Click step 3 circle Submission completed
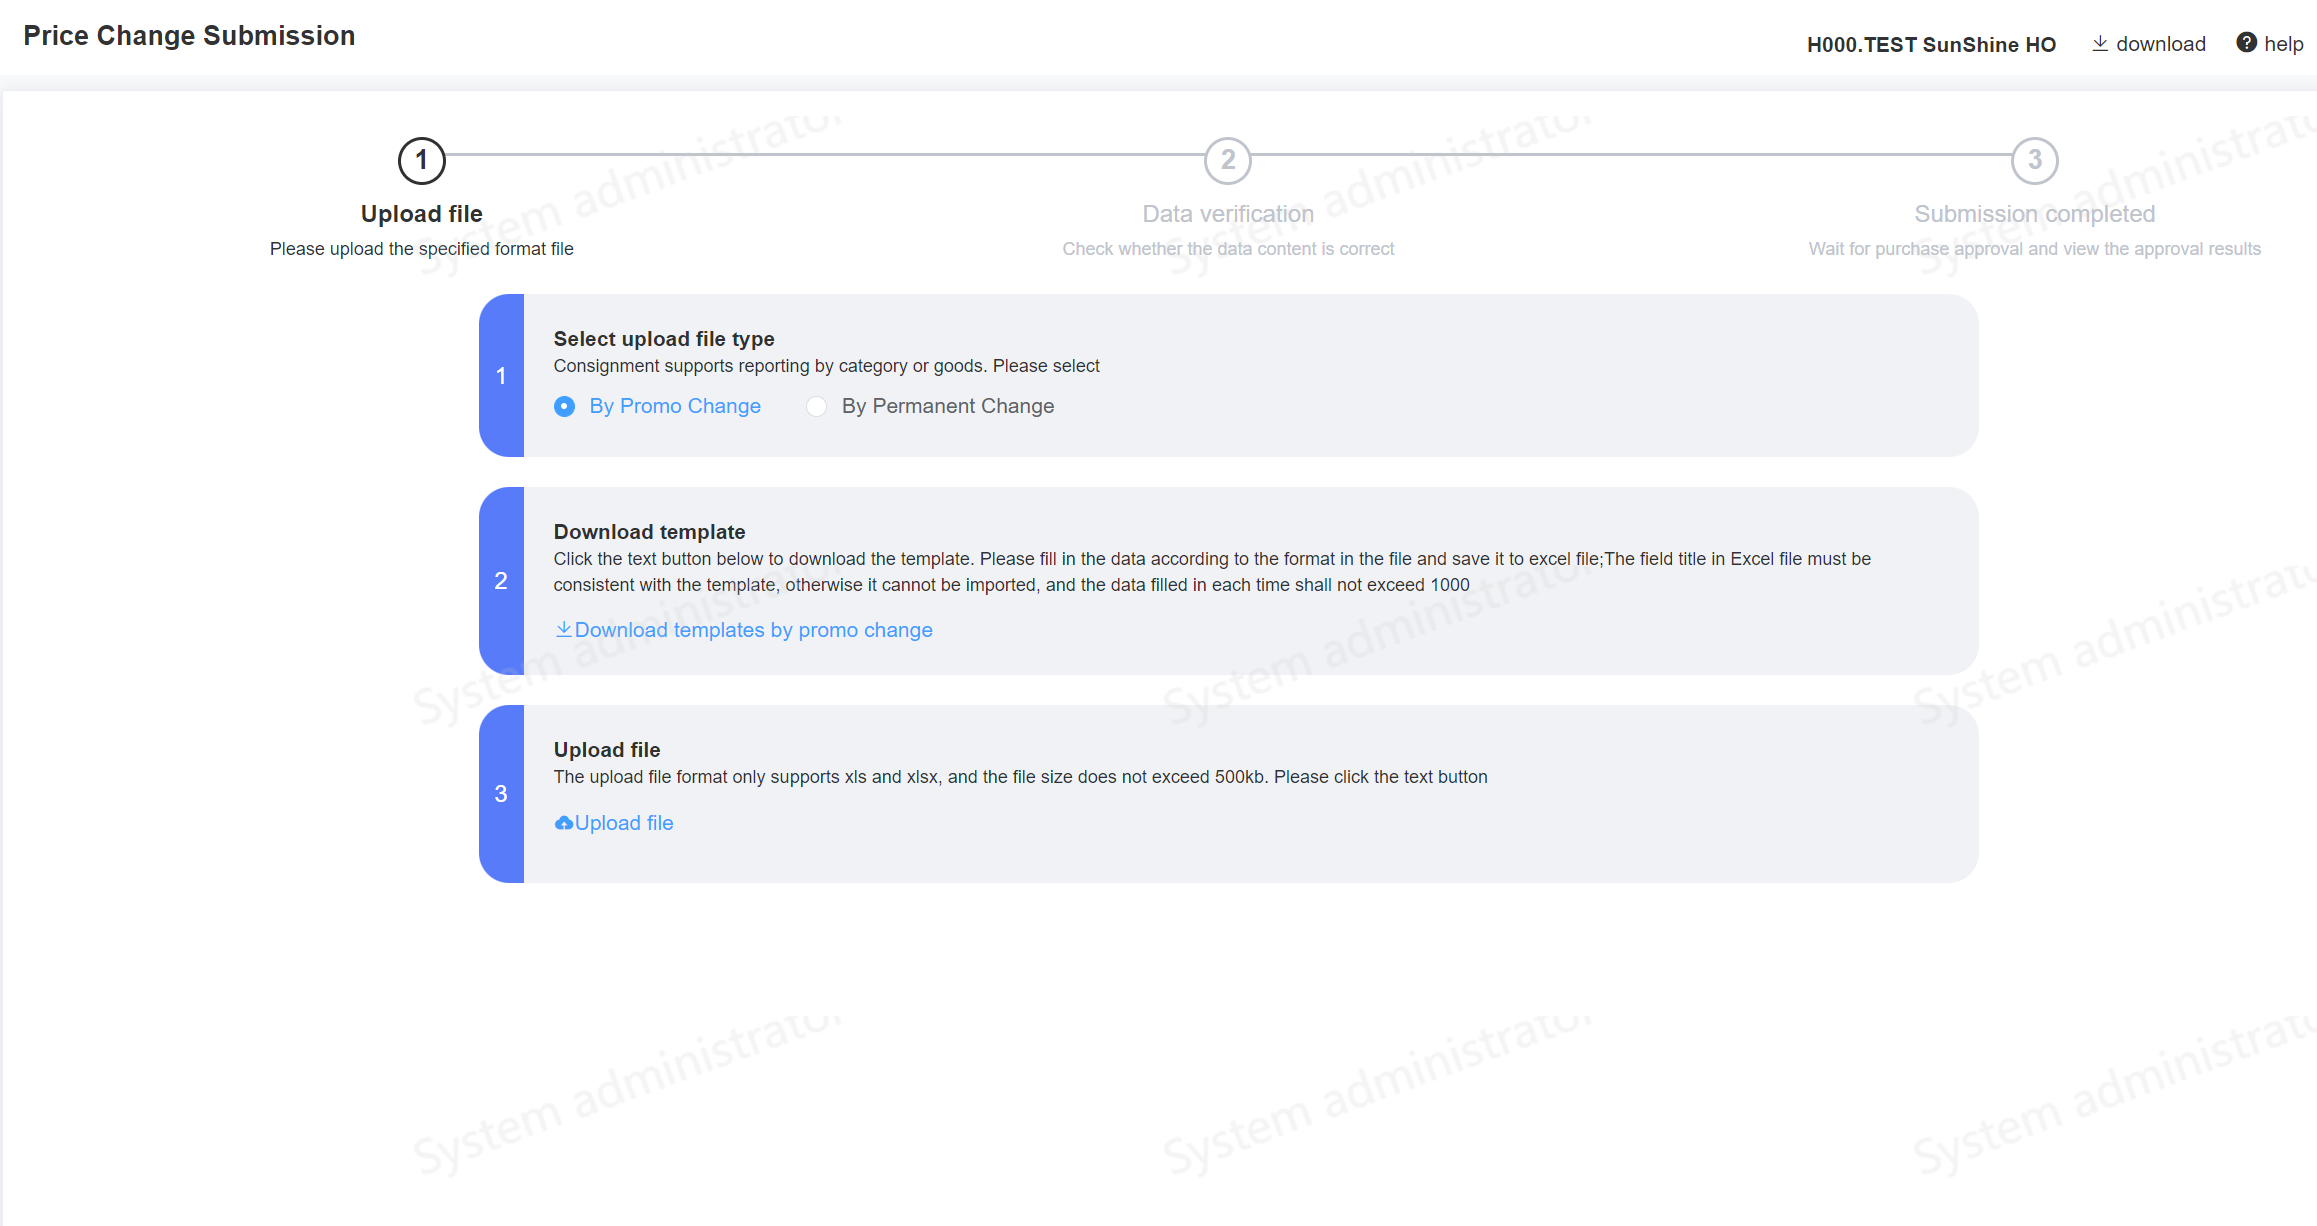The height and width of the screenshot is (1226, 2317). click(x=2034, y=160)
